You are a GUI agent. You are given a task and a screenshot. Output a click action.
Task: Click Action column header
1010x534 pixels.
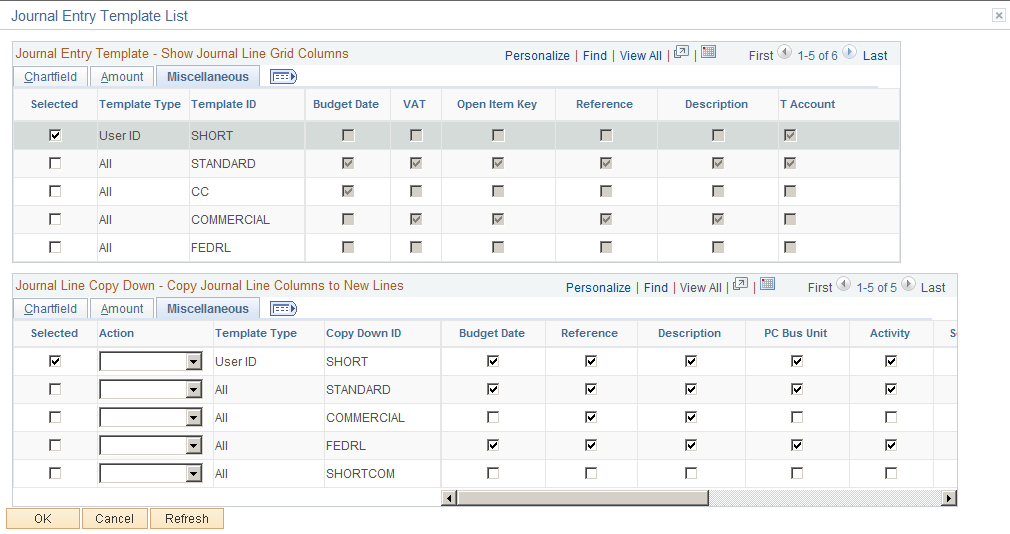(117, 334)
